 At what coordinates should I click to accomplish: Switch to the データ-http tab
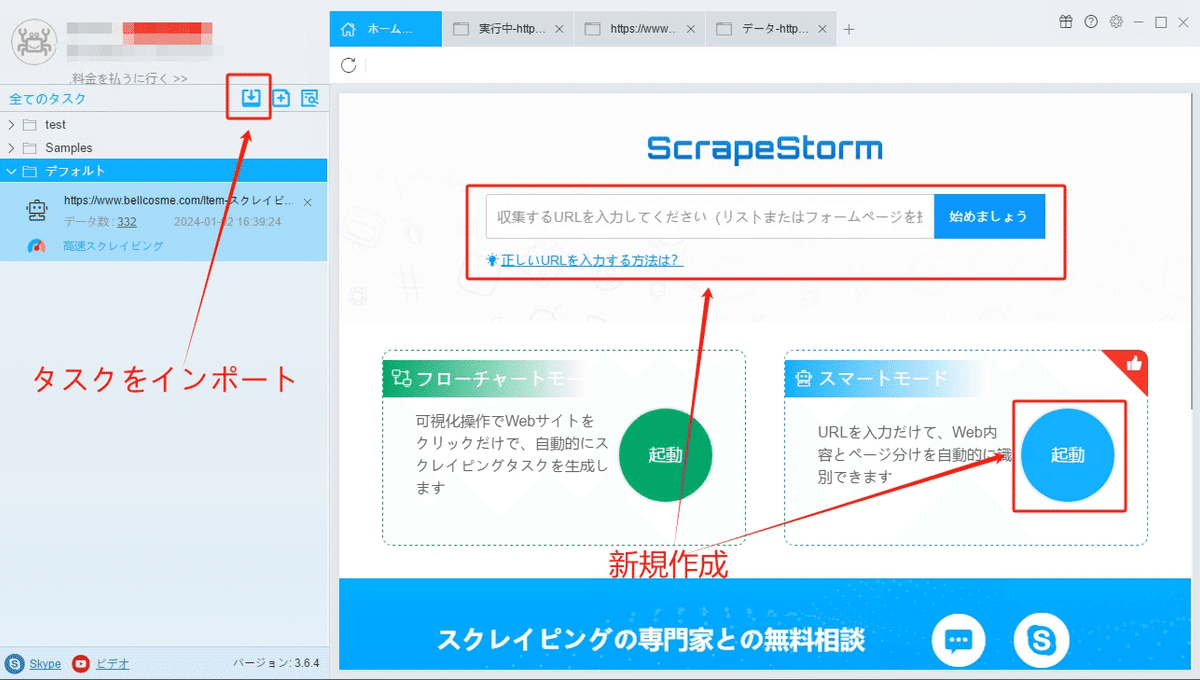click(771, 29)
